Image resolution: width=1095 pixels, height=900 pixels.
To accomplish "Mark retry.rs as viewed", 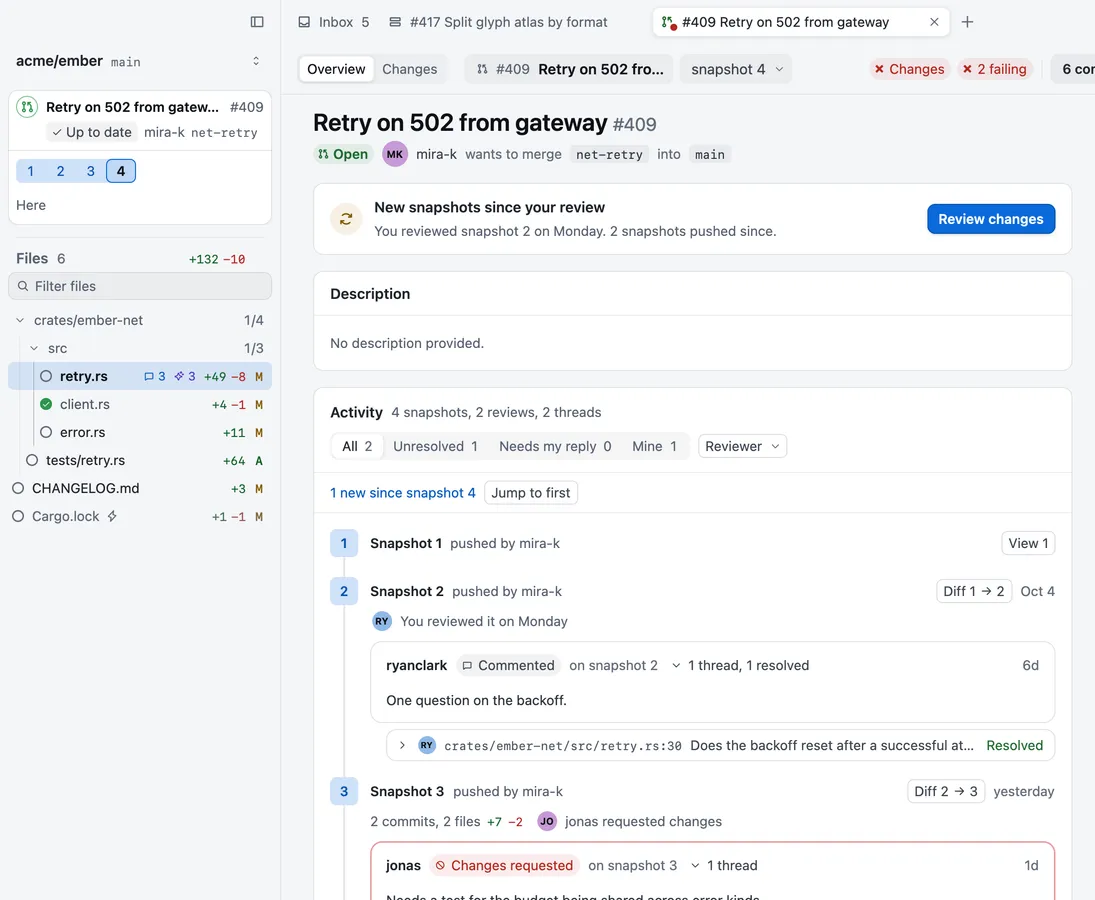I will [46, 376].
